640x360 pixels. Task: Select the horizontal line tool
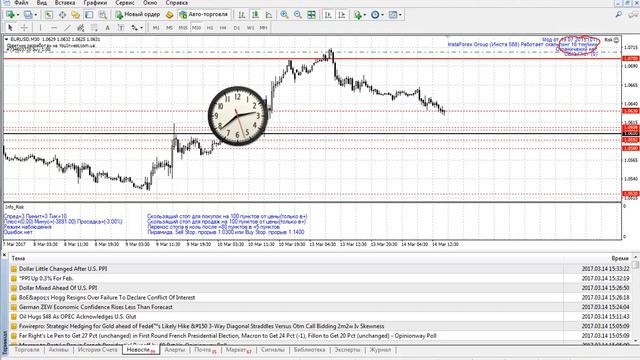(54, 28)
